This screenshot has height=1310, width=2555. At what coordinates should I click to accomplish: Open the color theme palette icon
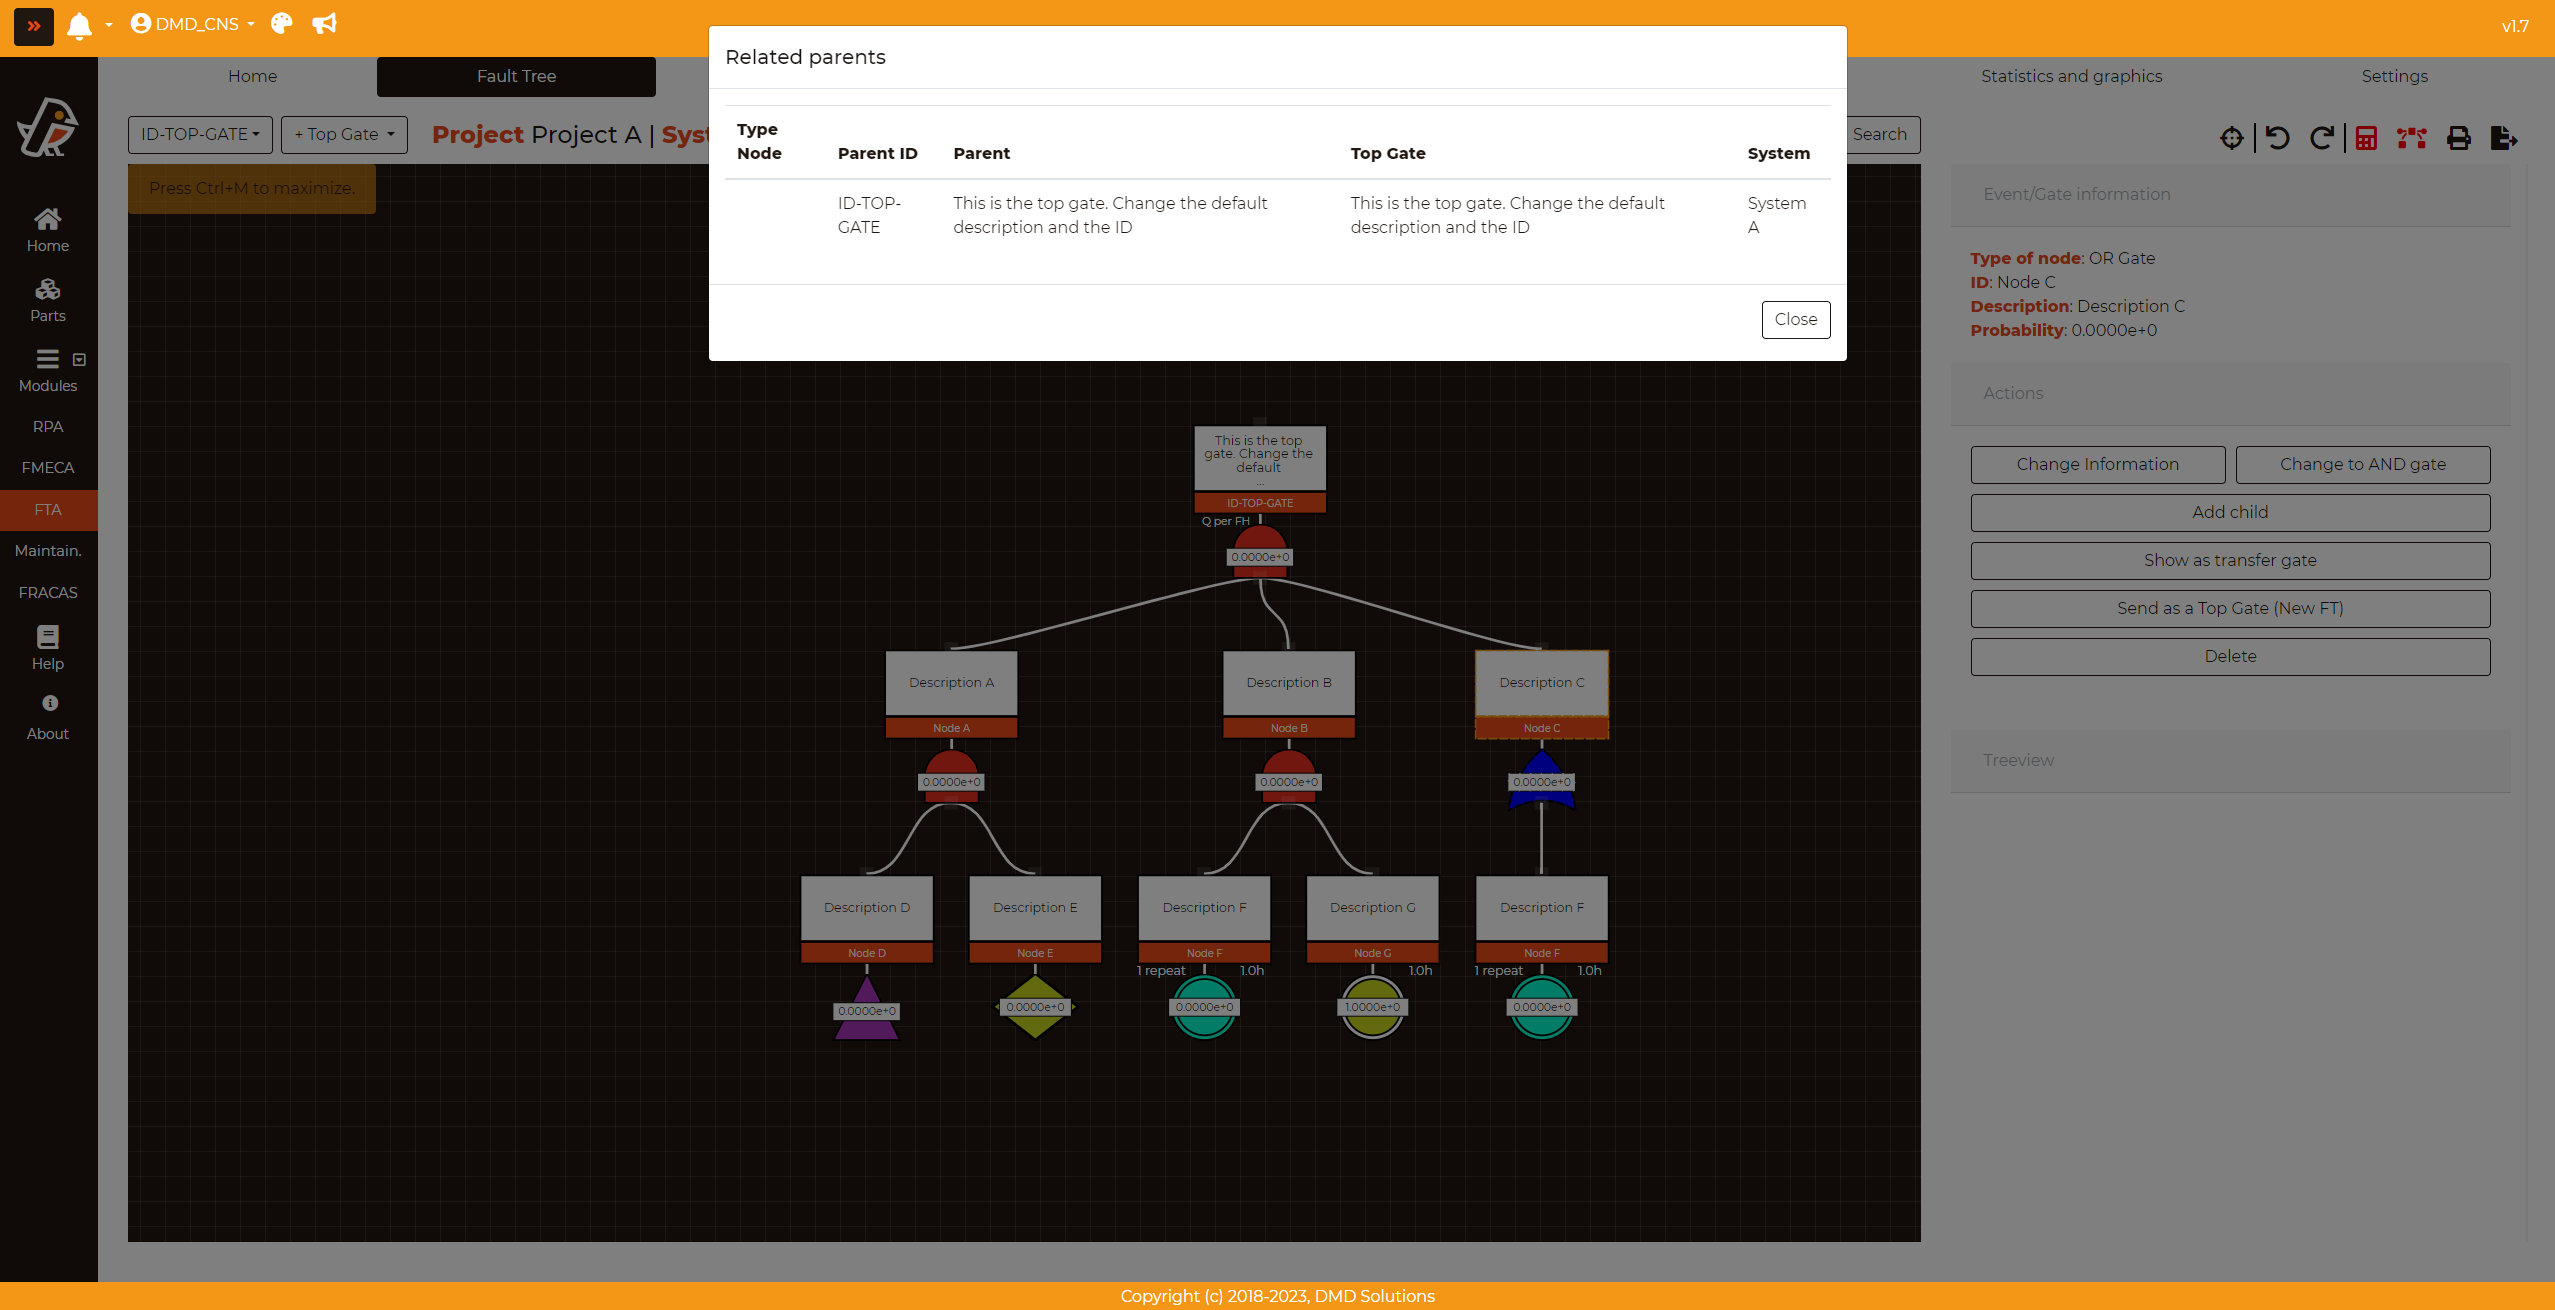coord(282,24)
